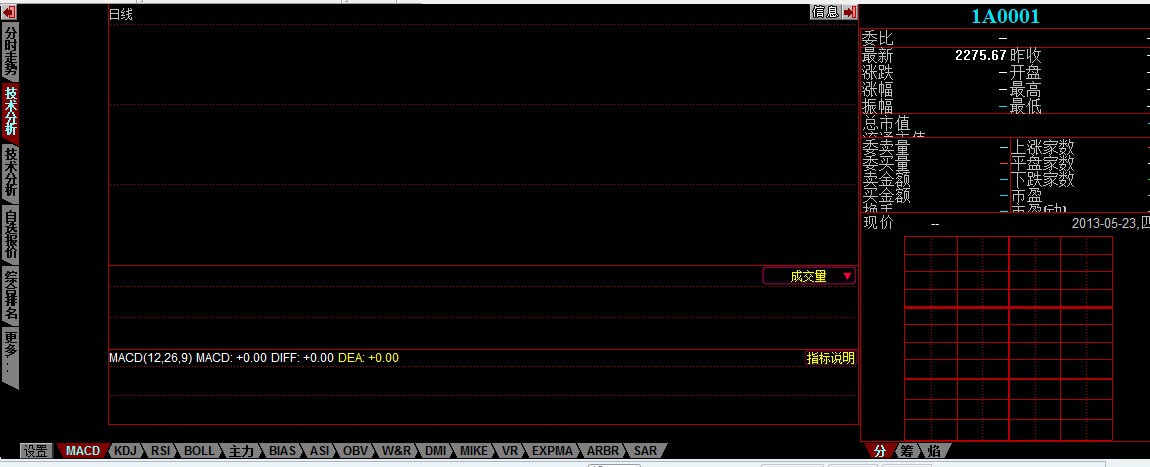Click the 1A0001 stock code title
1150x467 pixels.
point(1005,16)
